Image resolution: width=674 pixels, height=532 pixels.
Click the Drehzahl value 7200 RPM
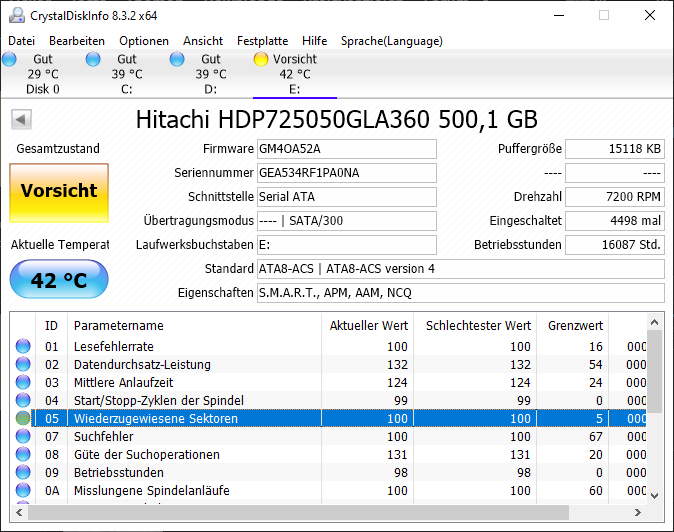tap(615, 197)
